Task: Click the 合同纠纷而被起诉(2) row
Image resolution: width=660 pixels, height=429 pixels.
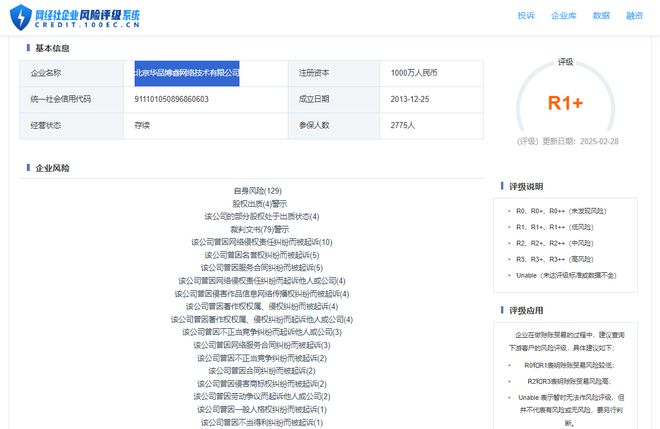Action: coord(262,371)
